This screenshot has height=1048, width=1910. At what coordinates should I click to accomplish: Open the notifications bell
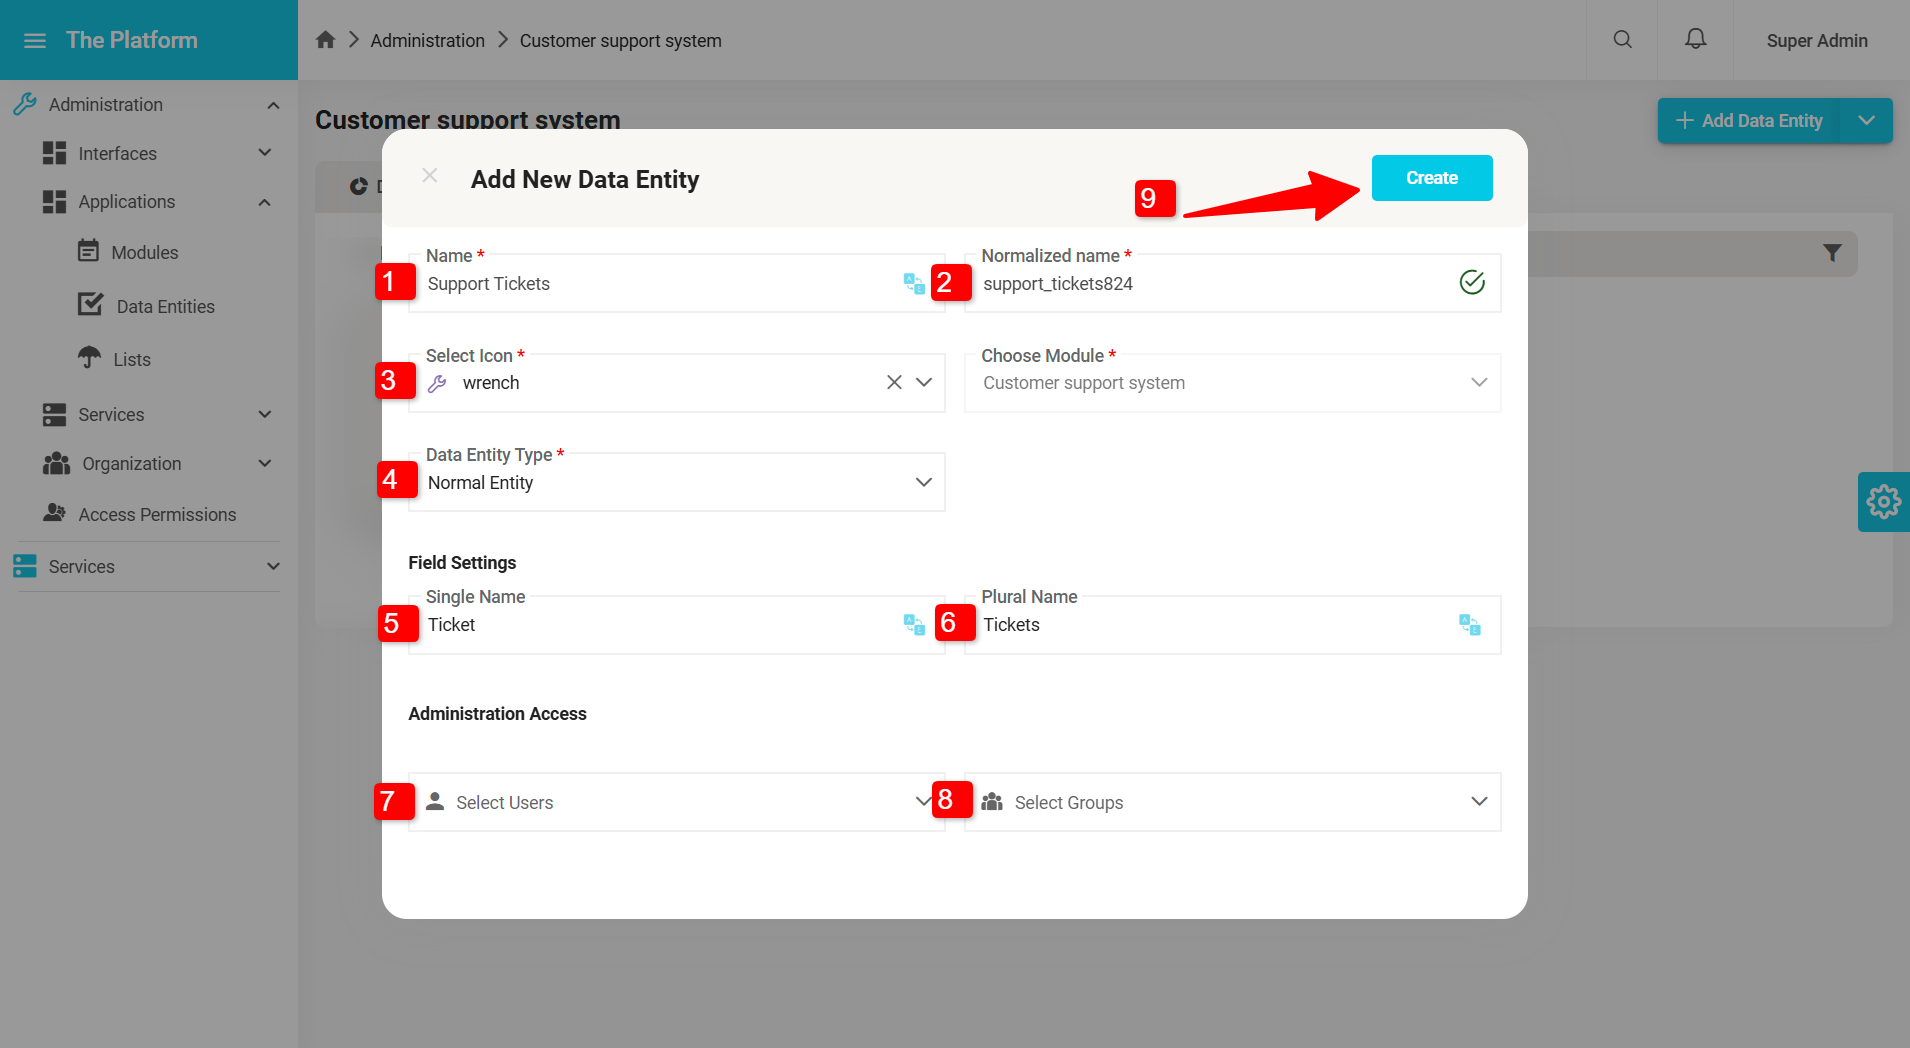point(1694,38)
